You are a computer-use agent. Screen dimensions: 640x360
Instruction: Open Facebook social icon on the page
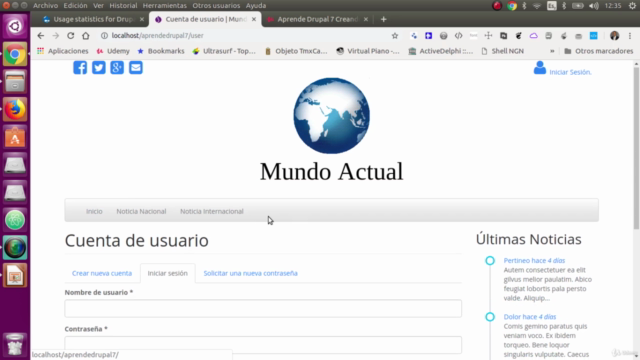80,67
